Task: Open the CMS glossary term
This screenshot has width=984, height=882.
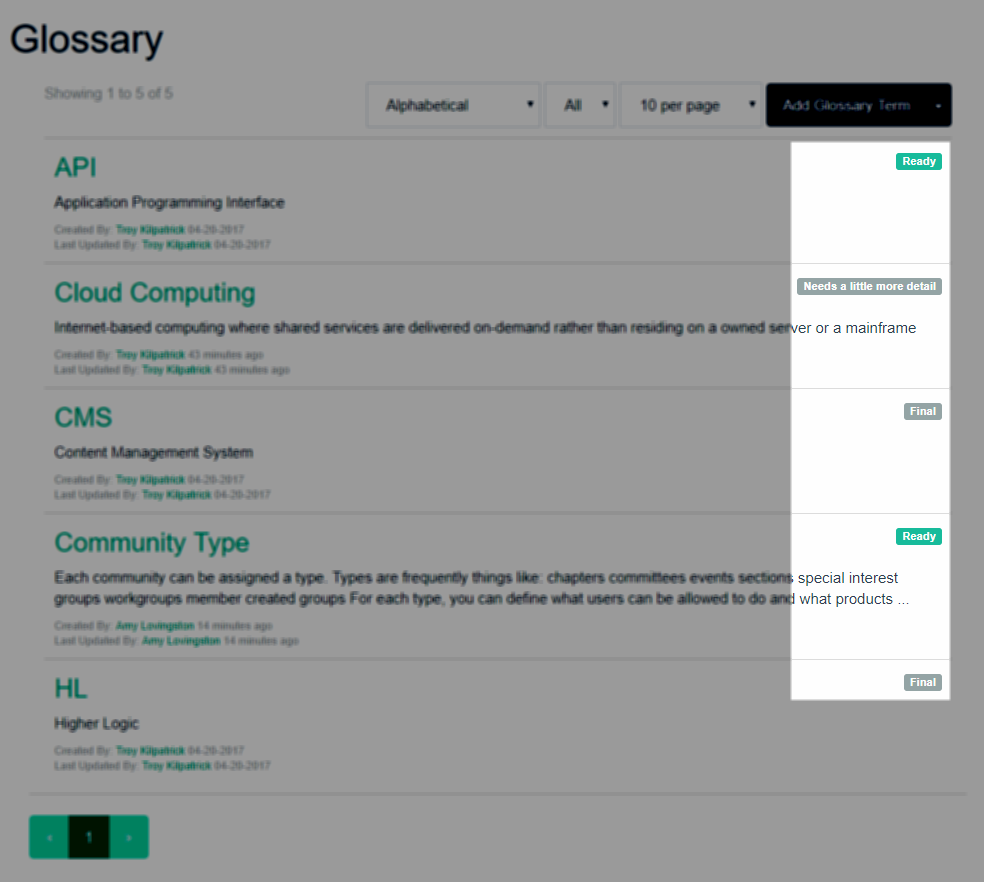Action: [x=83, y=417]
